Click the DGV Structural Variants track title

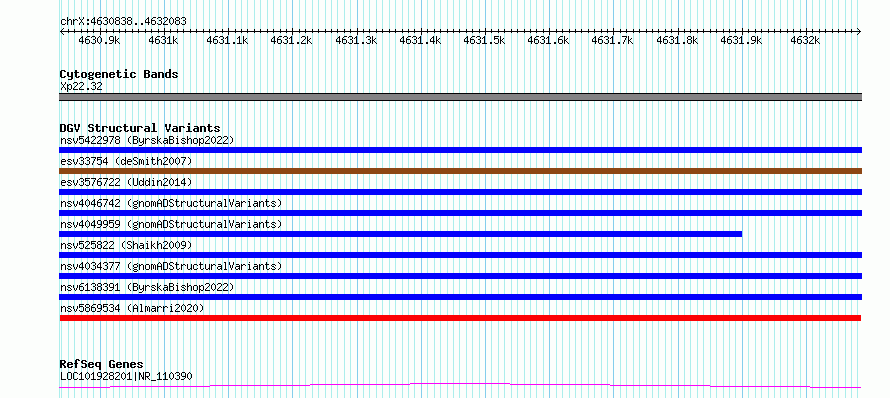pos(140,128)
